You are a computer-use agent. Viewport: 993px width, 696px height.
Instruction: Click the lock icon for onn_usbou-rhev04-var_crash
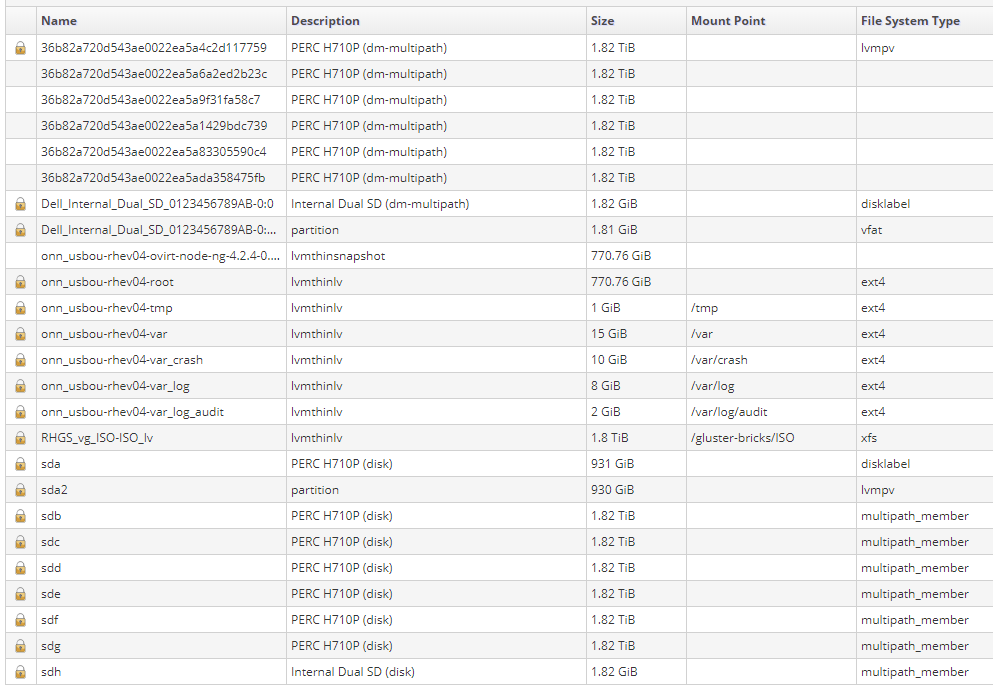point(20,360)
